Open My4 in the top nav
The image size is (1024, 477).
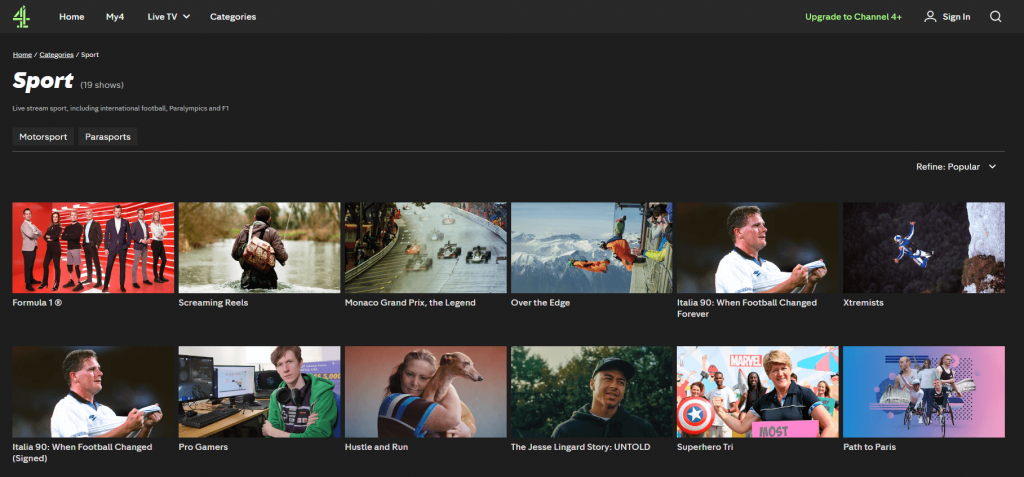(115, 17)
